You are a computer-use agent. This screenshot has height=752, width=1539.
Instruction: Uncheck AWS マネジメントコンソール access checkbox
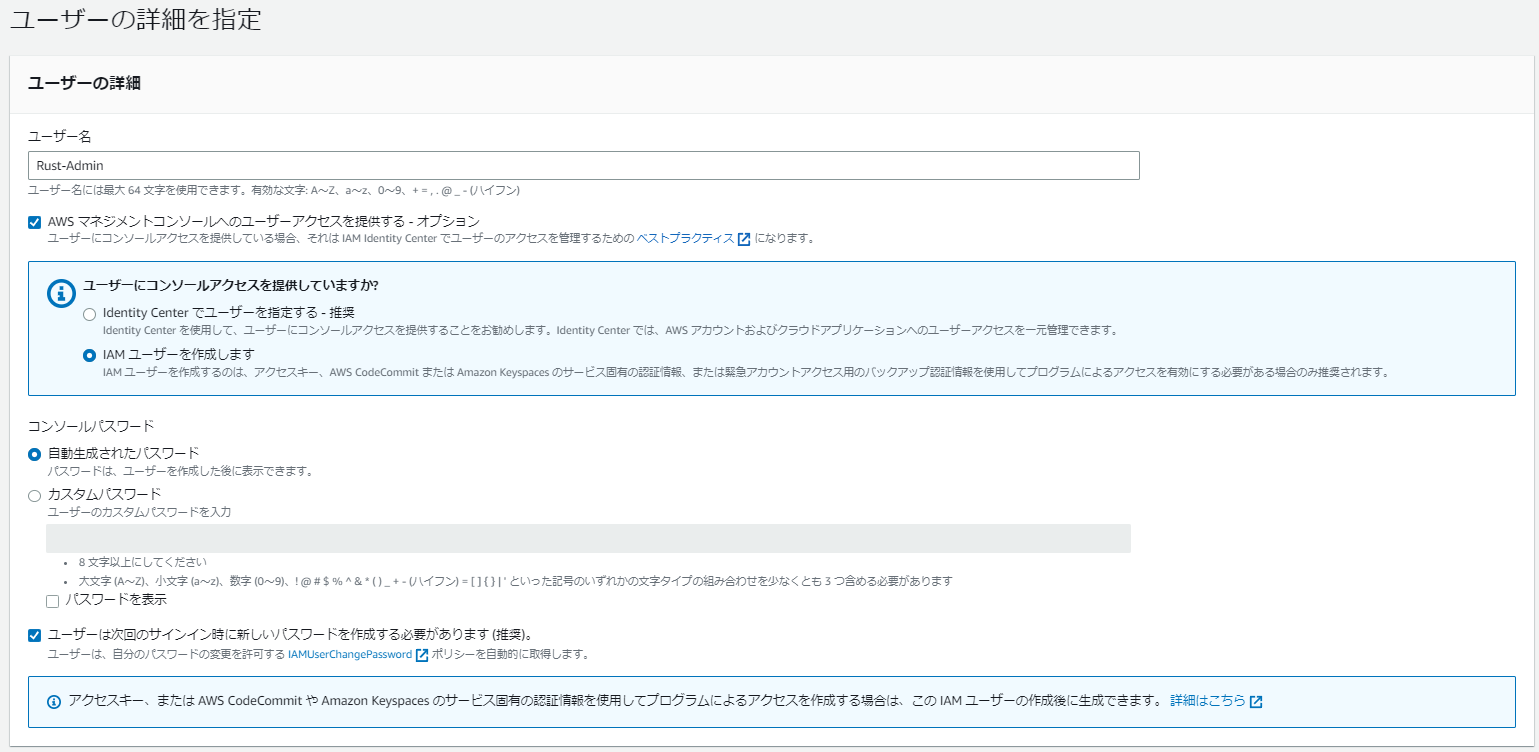click(x=35, y=222)
